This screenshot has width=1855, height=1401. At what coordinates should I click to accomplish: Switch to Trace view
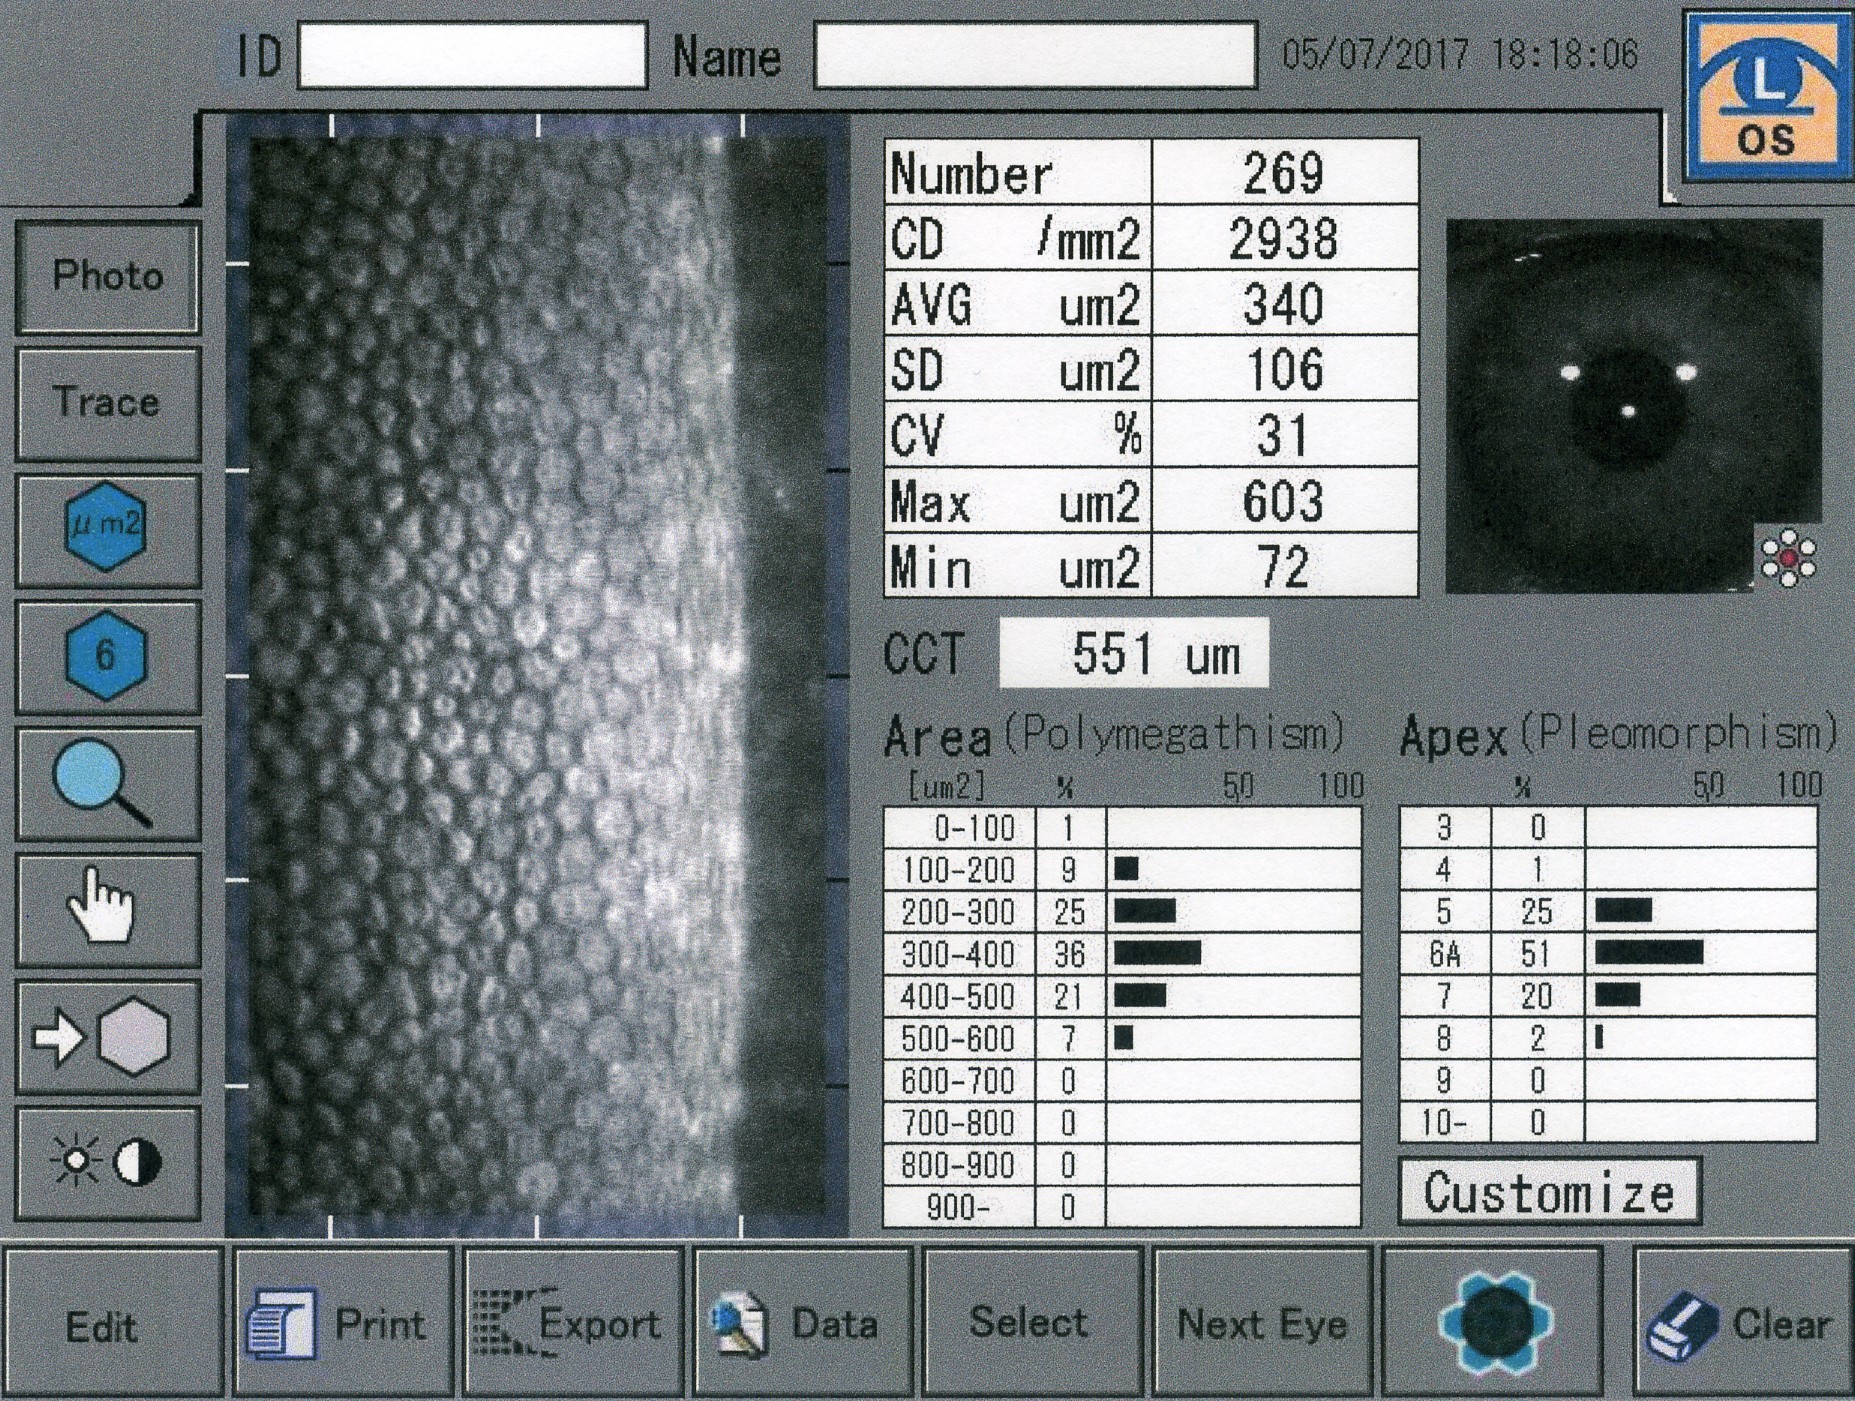pos(107,402)
